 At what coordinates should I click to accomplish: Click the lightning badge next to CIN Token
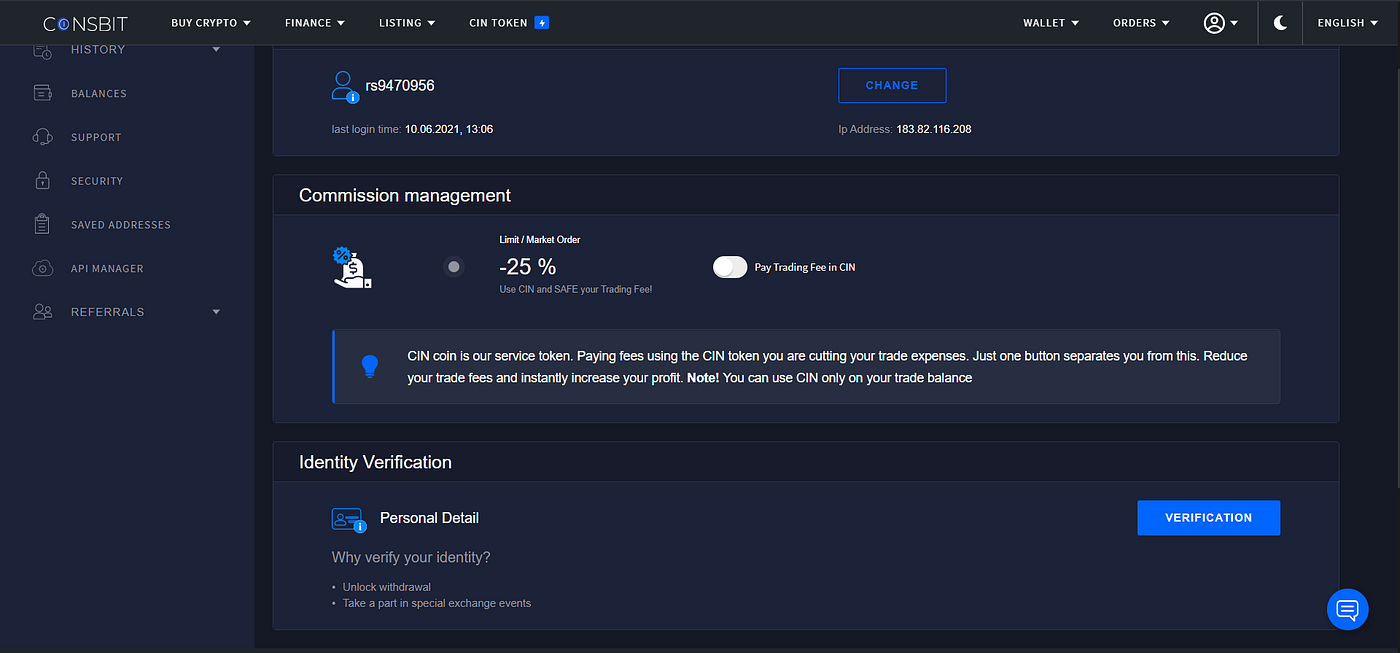[542, 22]
